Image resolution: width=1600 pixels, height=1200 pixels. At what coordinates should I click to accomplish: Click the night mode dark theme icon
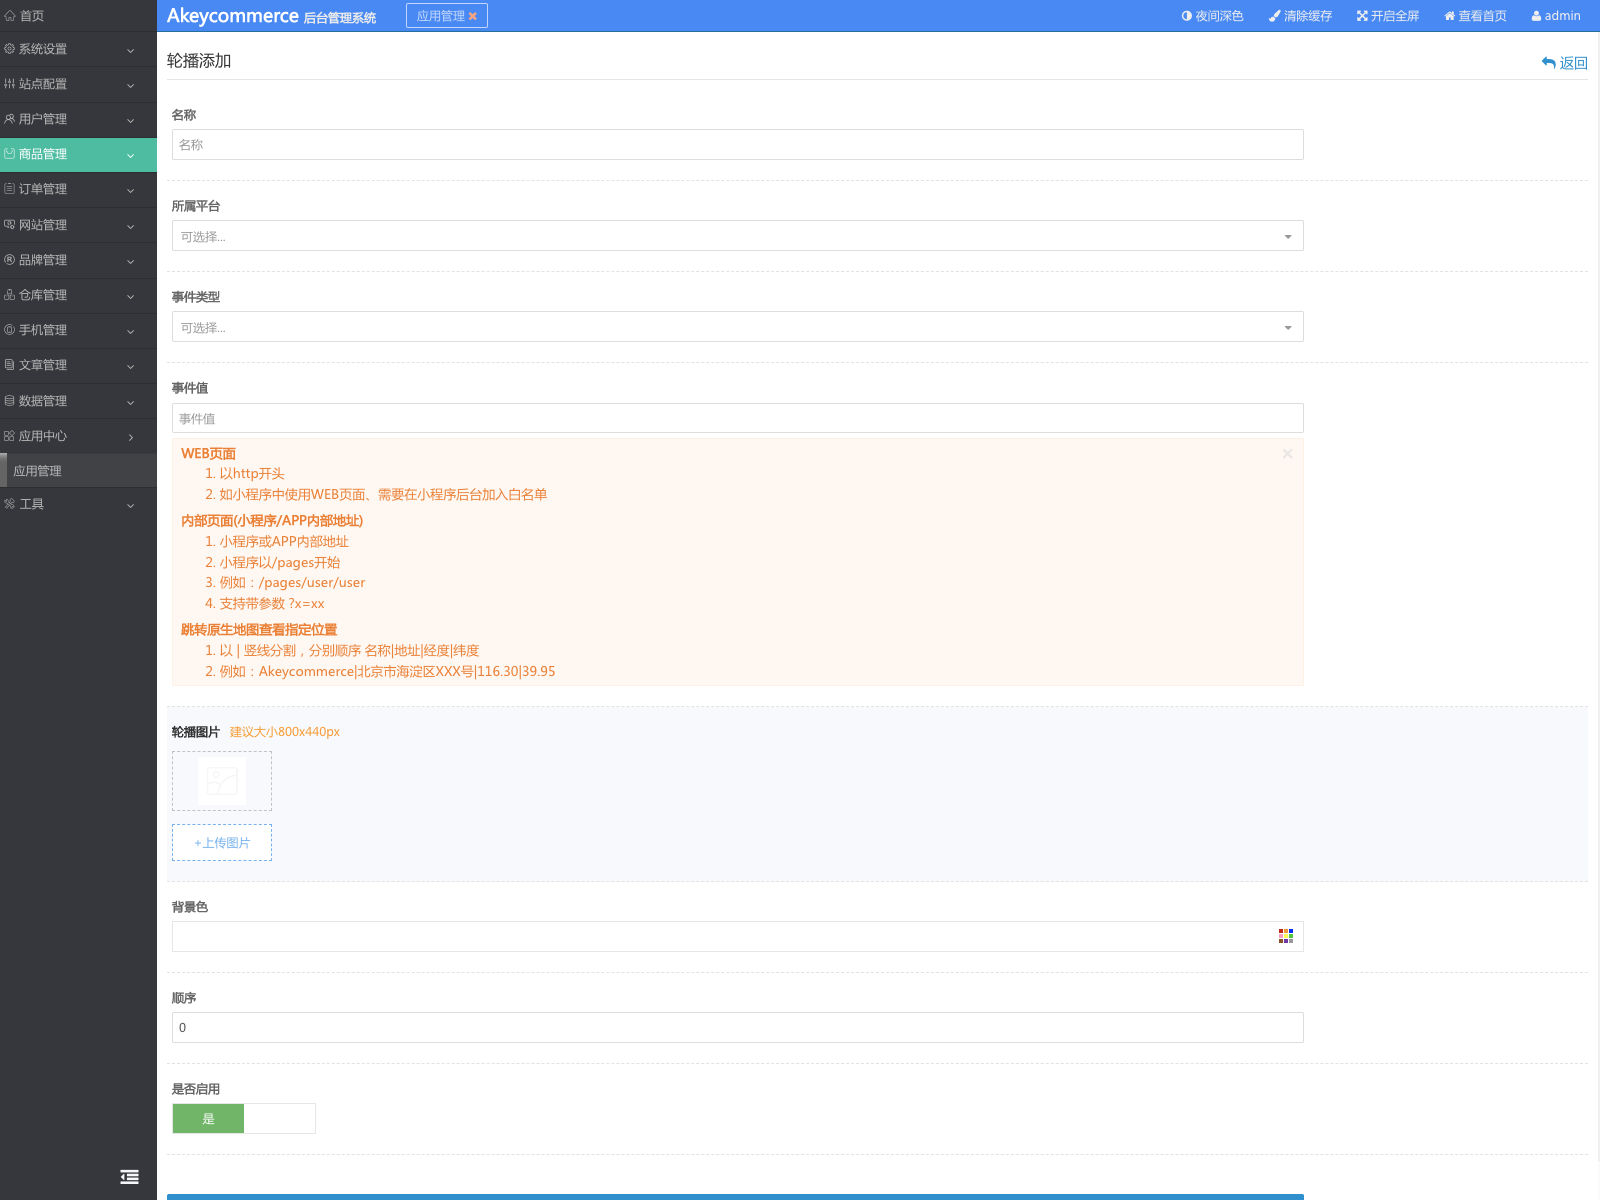tap(1187, 16)
